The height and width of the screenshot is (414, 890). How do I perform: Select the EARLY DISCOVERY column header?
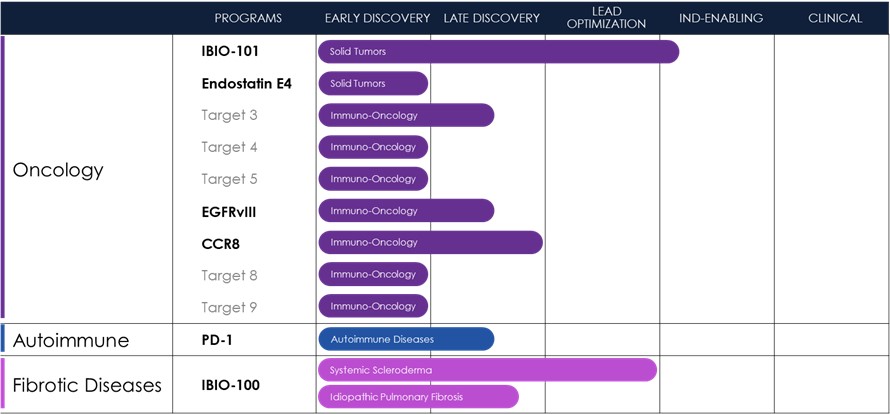(x=377, y=18)
